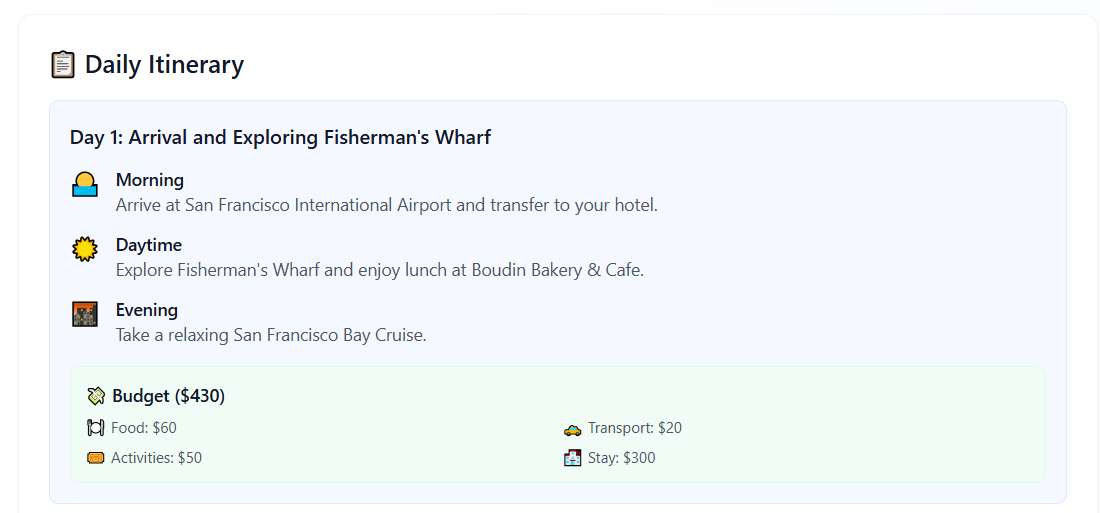Click the Day 1 Arrival title
1100x513 pixels.
(x=280, y=138)
